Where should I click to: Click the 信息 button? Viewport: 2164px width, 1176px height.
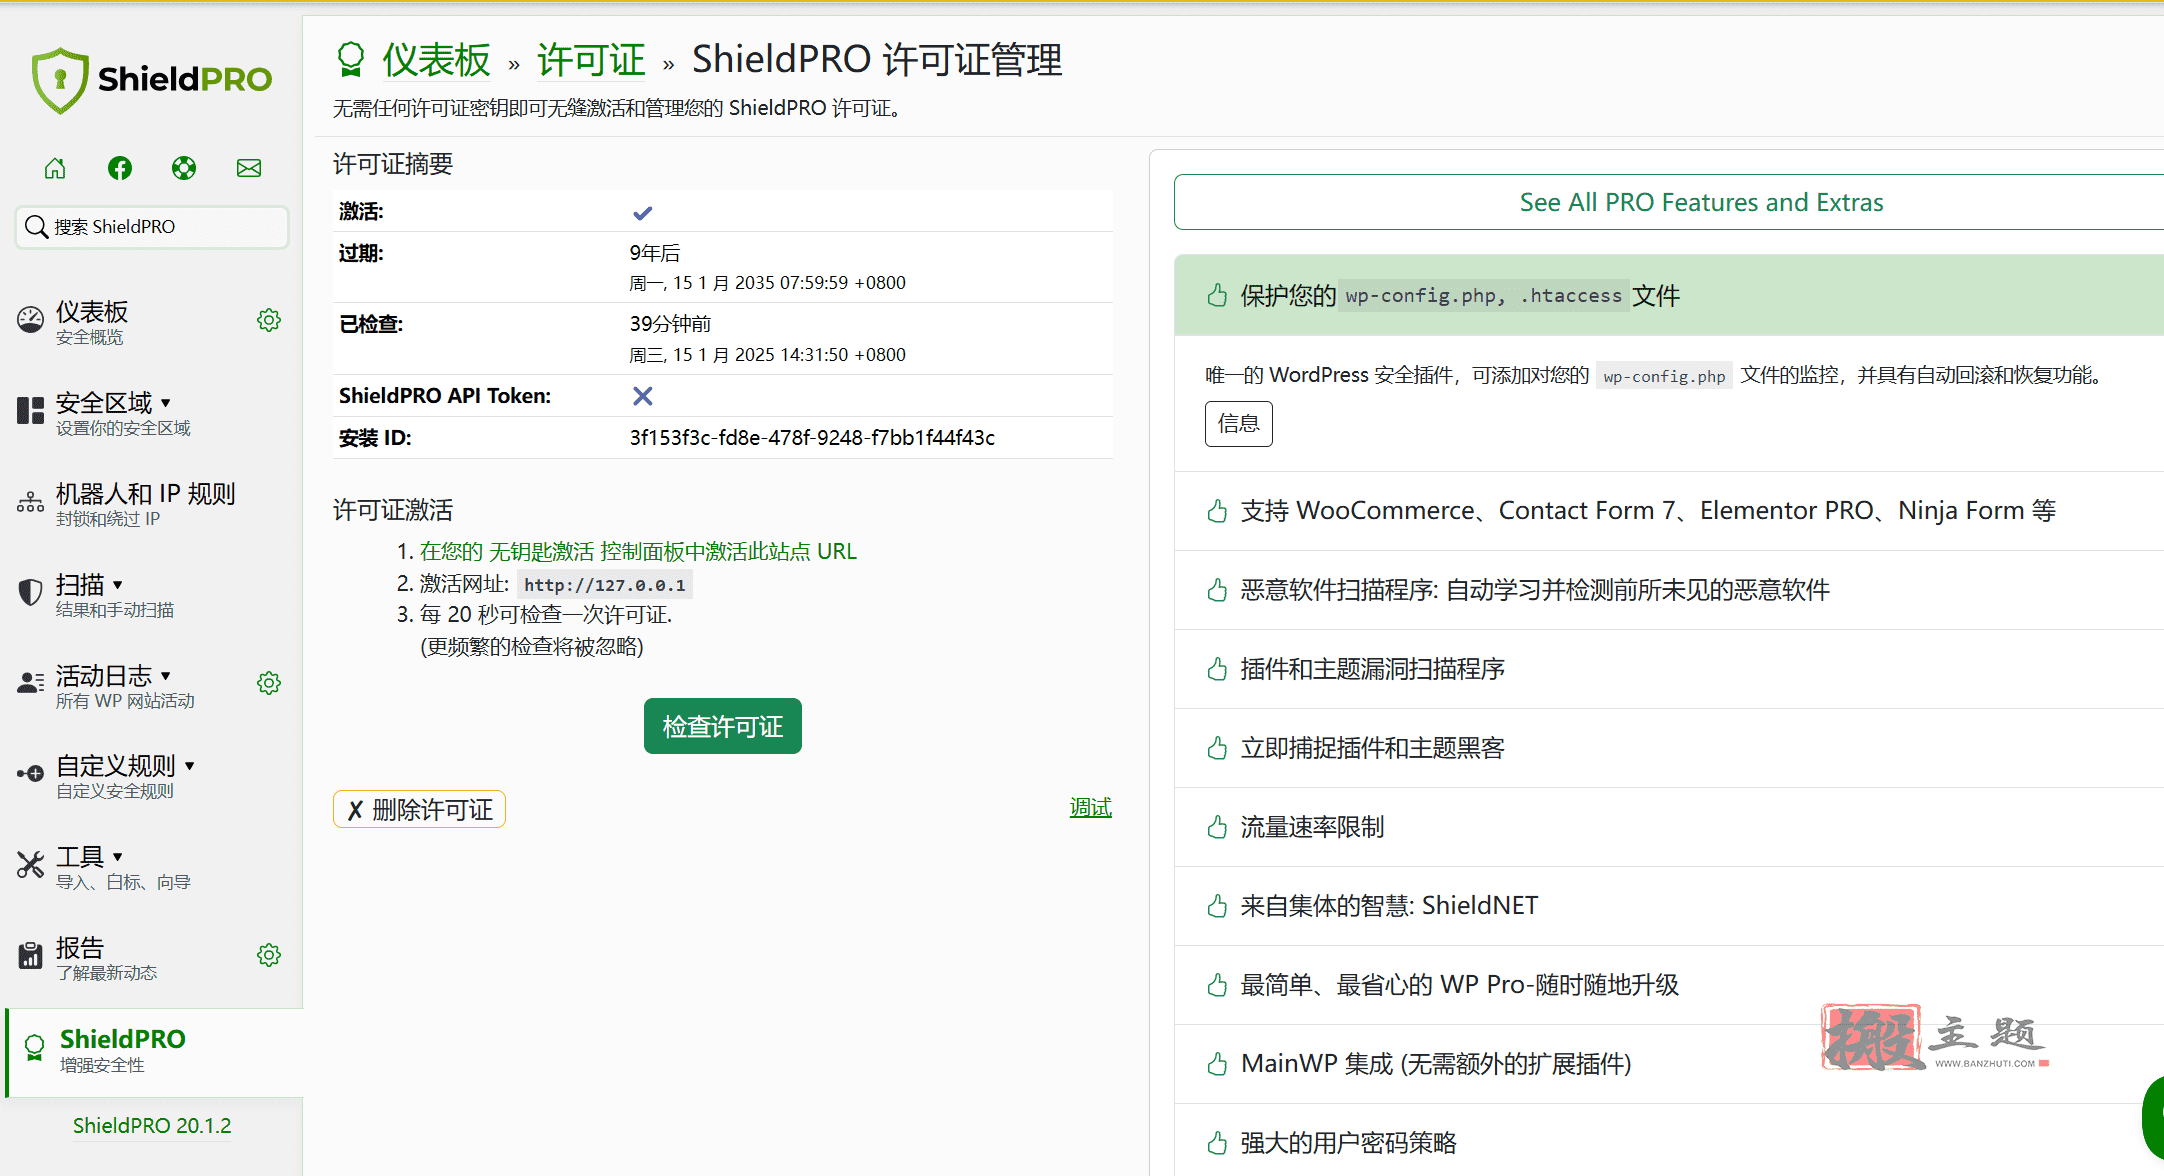click(x=1239, y=424)
